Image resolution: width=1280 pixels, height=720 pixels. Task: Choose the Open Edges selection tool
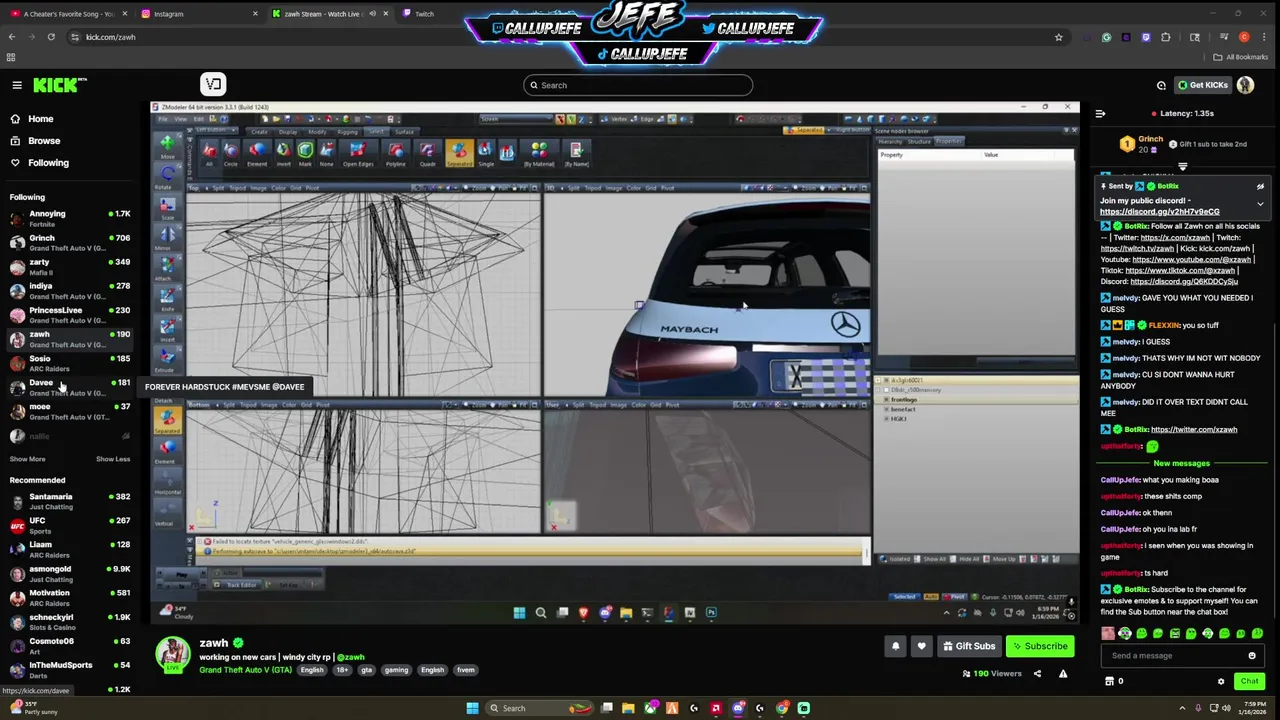tap(358, 152)
